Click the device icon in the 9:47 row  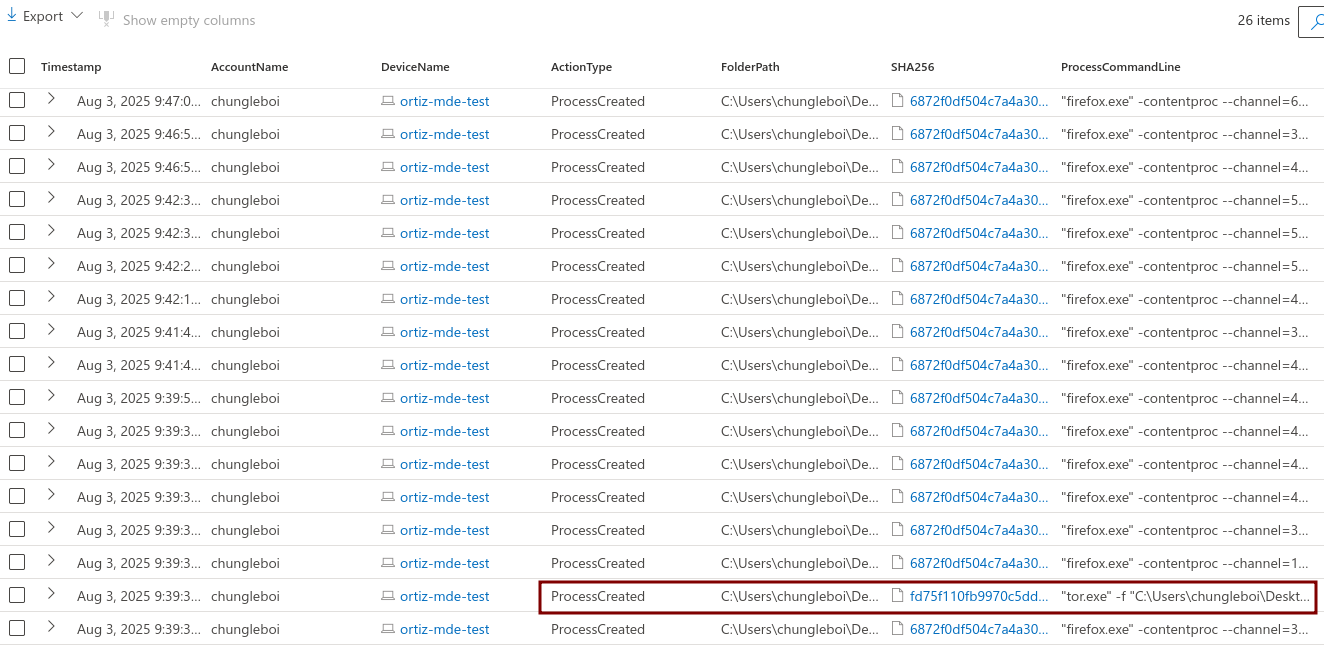[x=388, y=102]
